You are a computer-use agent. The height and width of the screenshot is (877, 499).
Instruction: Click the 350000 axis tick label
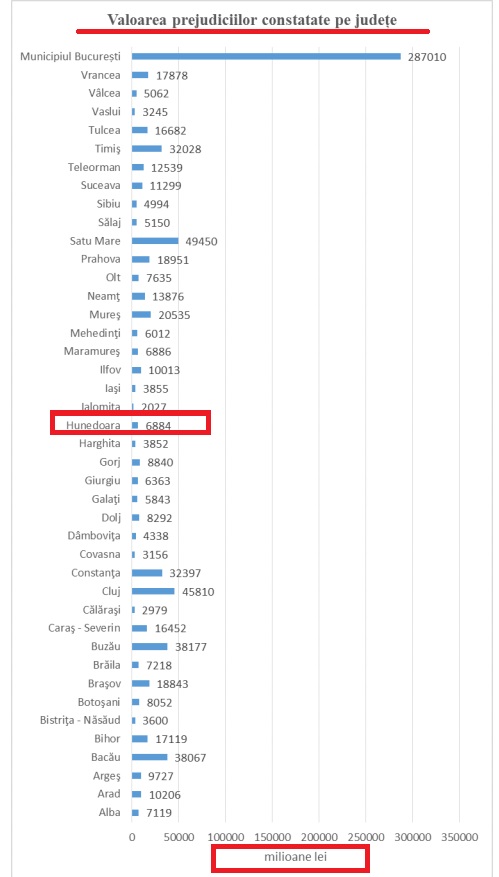459,837
